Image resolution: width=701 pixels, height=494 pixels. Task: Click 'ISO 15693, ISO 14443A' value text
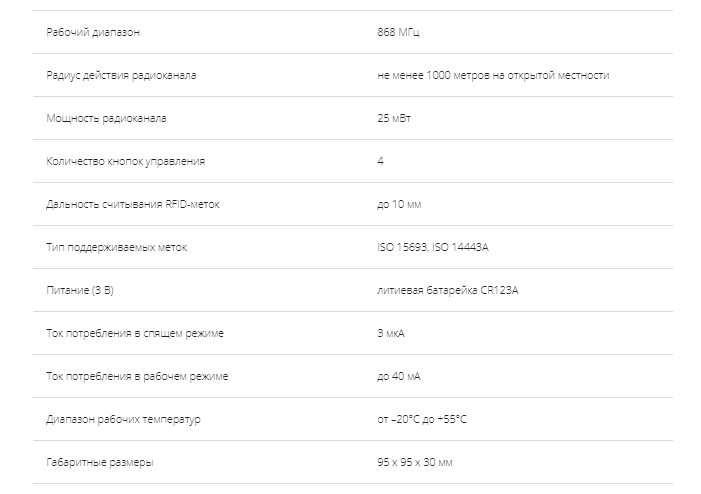(433, 247)
